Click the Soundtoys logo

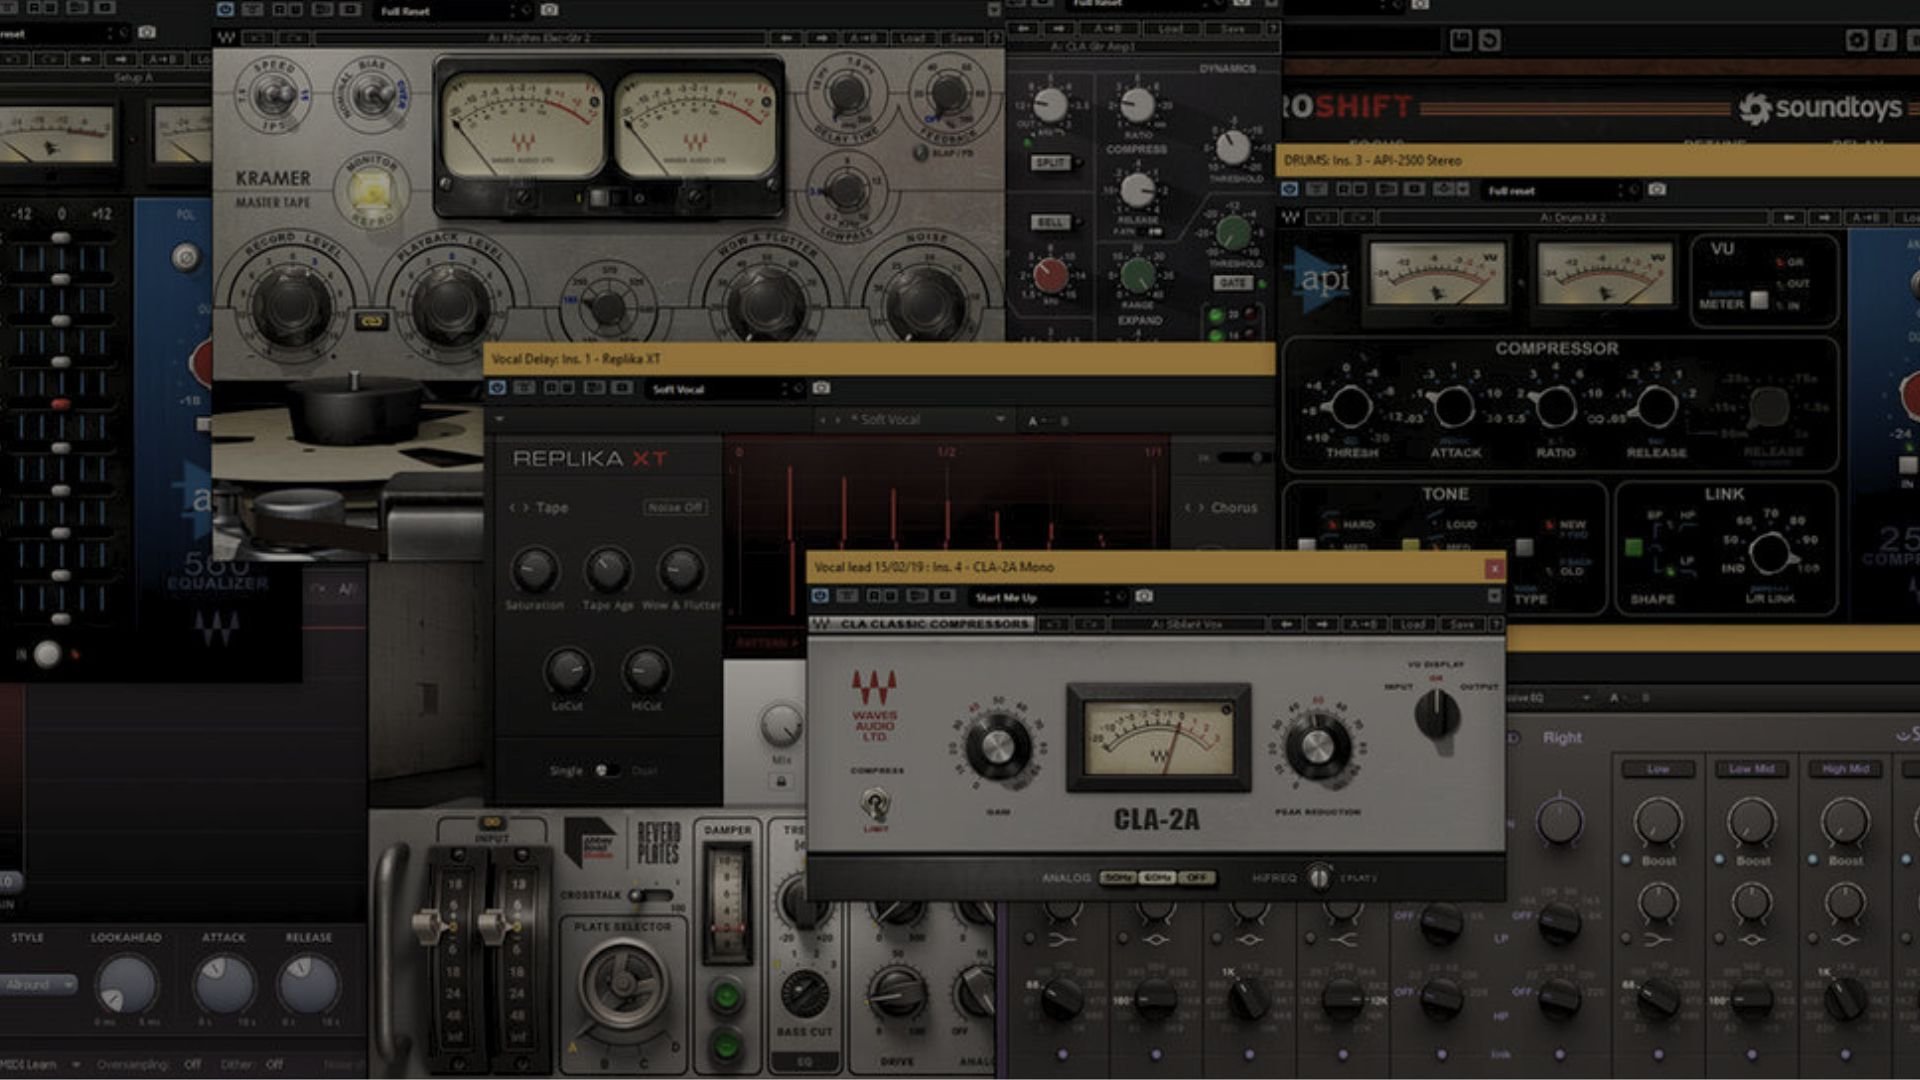coord(1820,107)
